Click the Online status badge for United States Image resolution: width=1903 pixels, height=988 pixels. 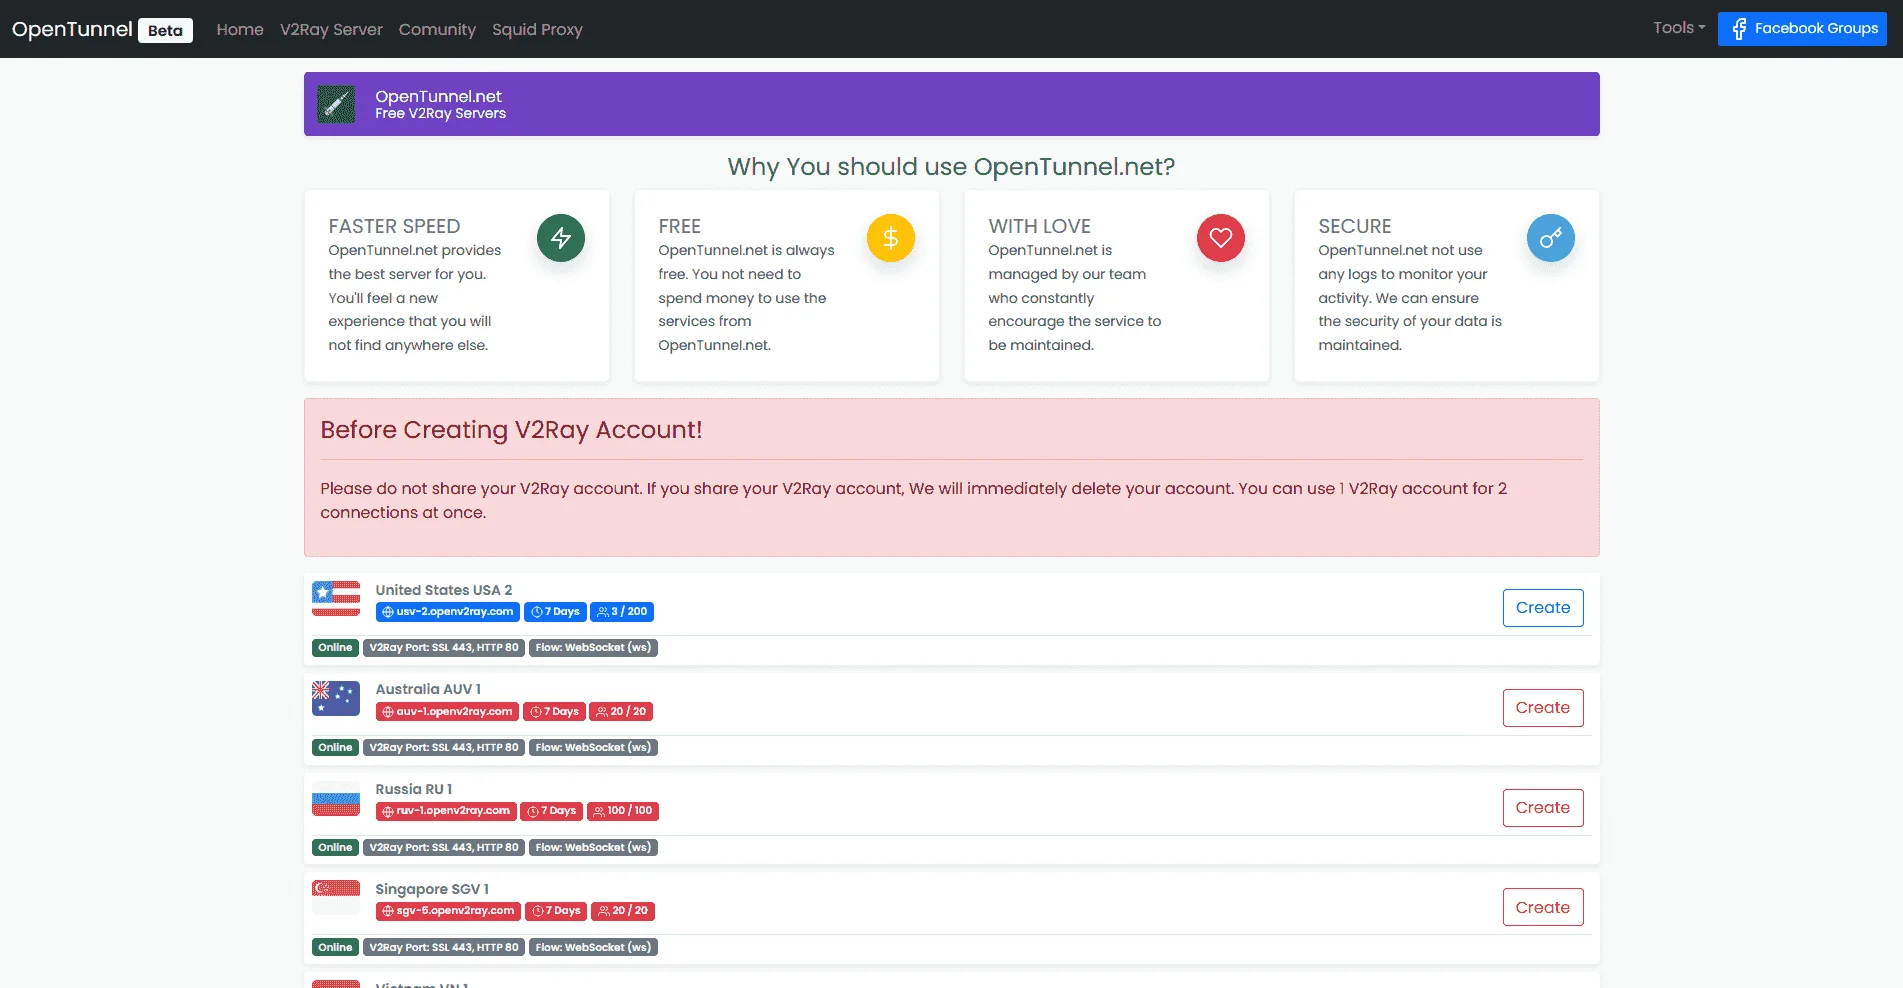335,648
